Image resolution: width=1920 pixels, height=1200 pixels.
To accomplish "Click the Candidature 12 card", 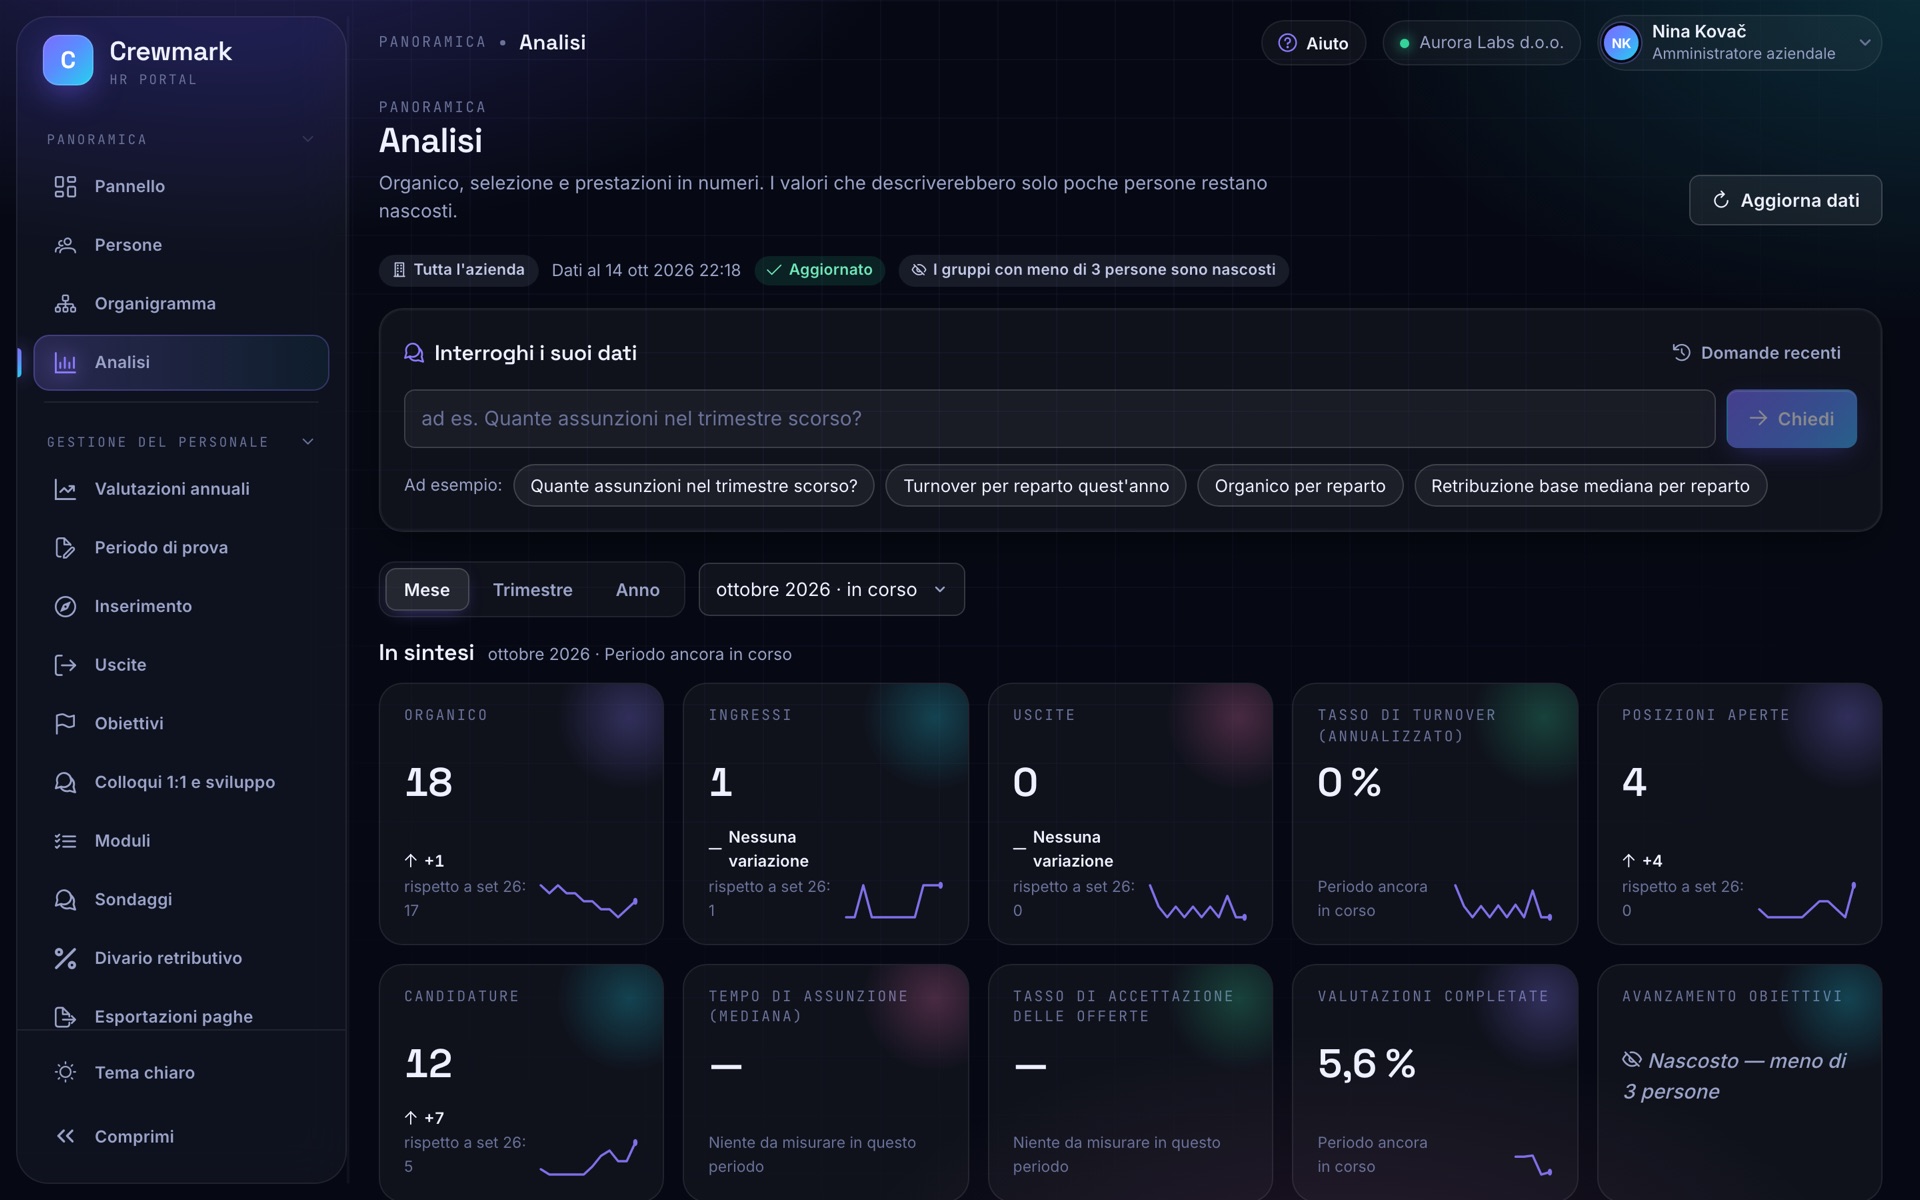I will 521,1082.
